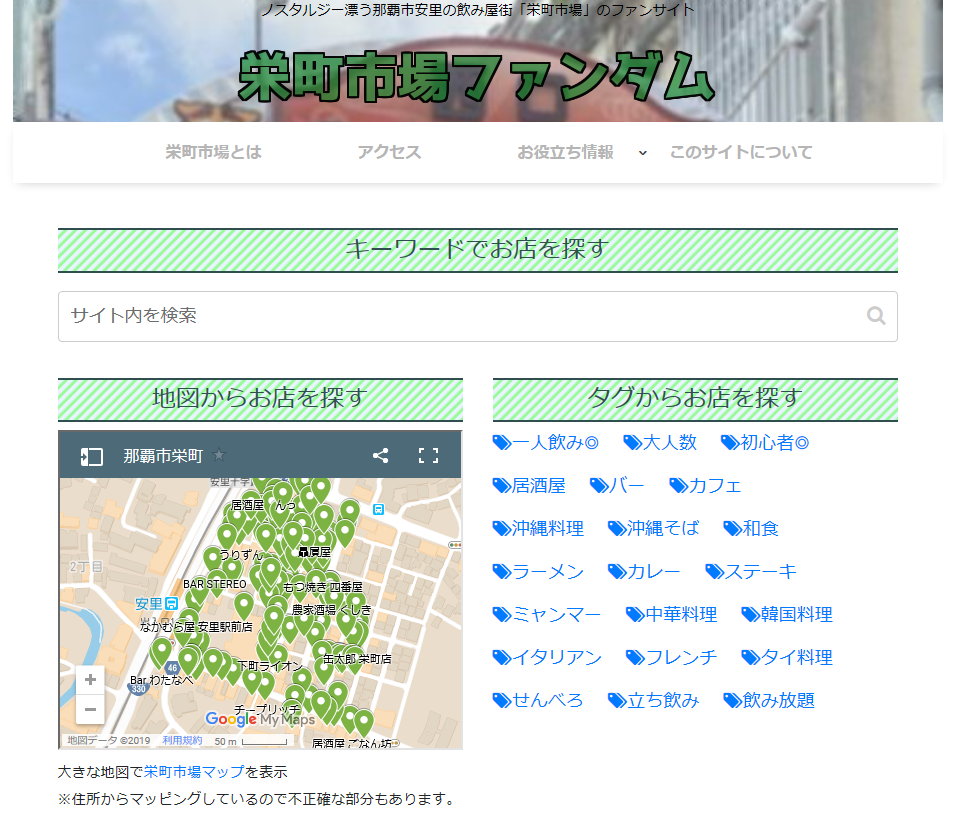The width and height of the screenshot is (954, 818).
Task: Select the 沖縄そば tag
Action: pos(653,528)
